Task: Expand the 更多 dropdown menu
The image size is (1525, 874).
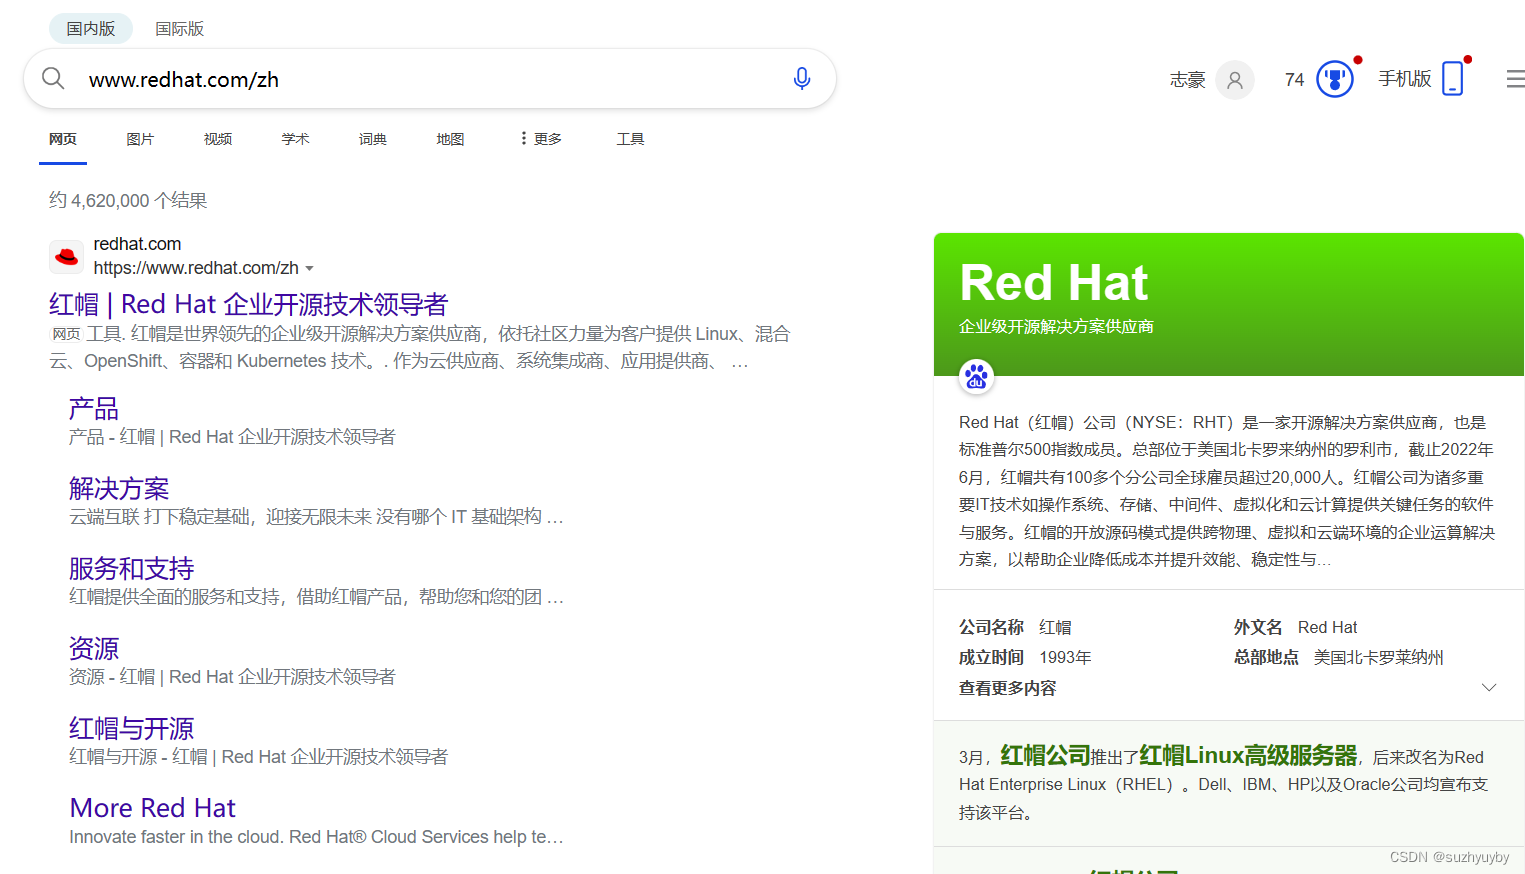Action: [539, 138]
